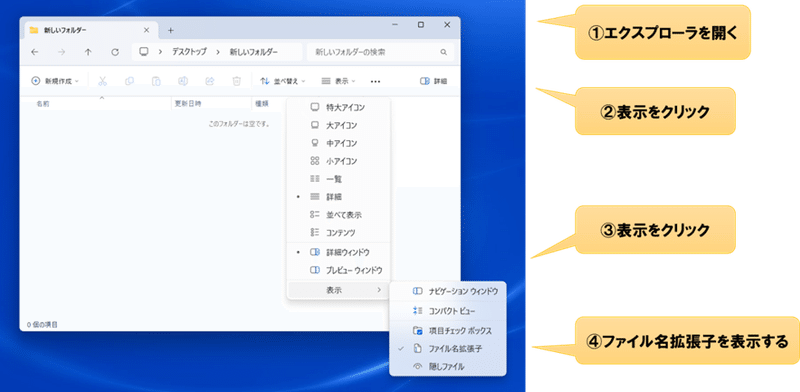Click the 0 個の項目 status text
The image size is (800, 392).
(x=42, y=324)
